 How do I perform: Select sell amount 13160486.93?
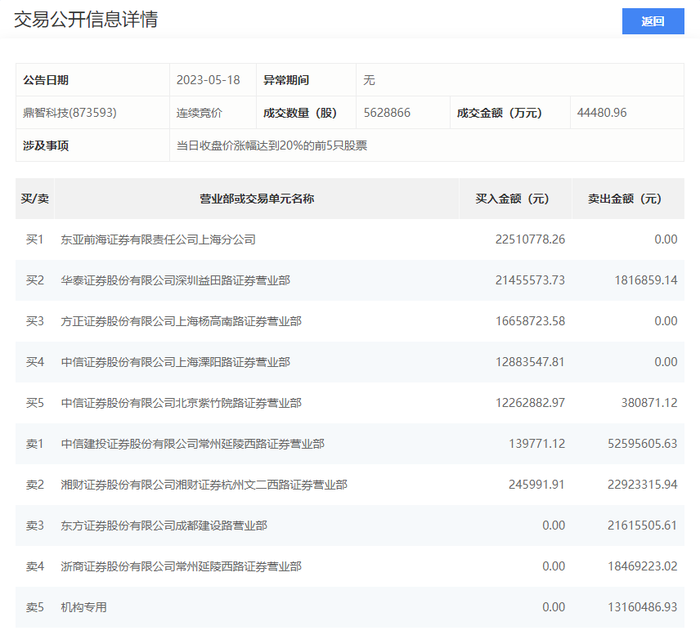pos(642,607)
